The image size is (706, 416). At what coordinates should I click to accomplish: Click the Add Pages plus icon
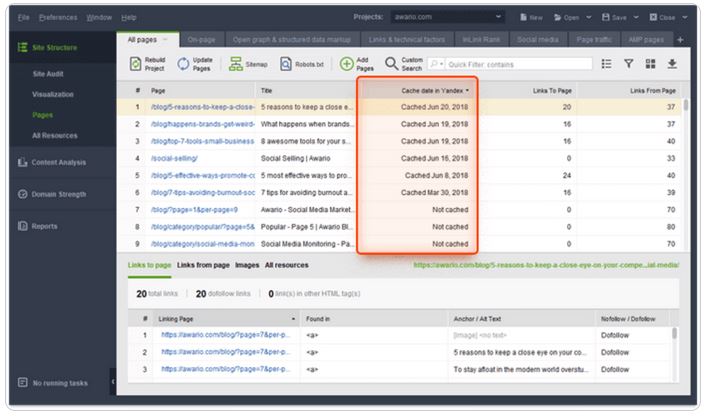click(346, 64)
